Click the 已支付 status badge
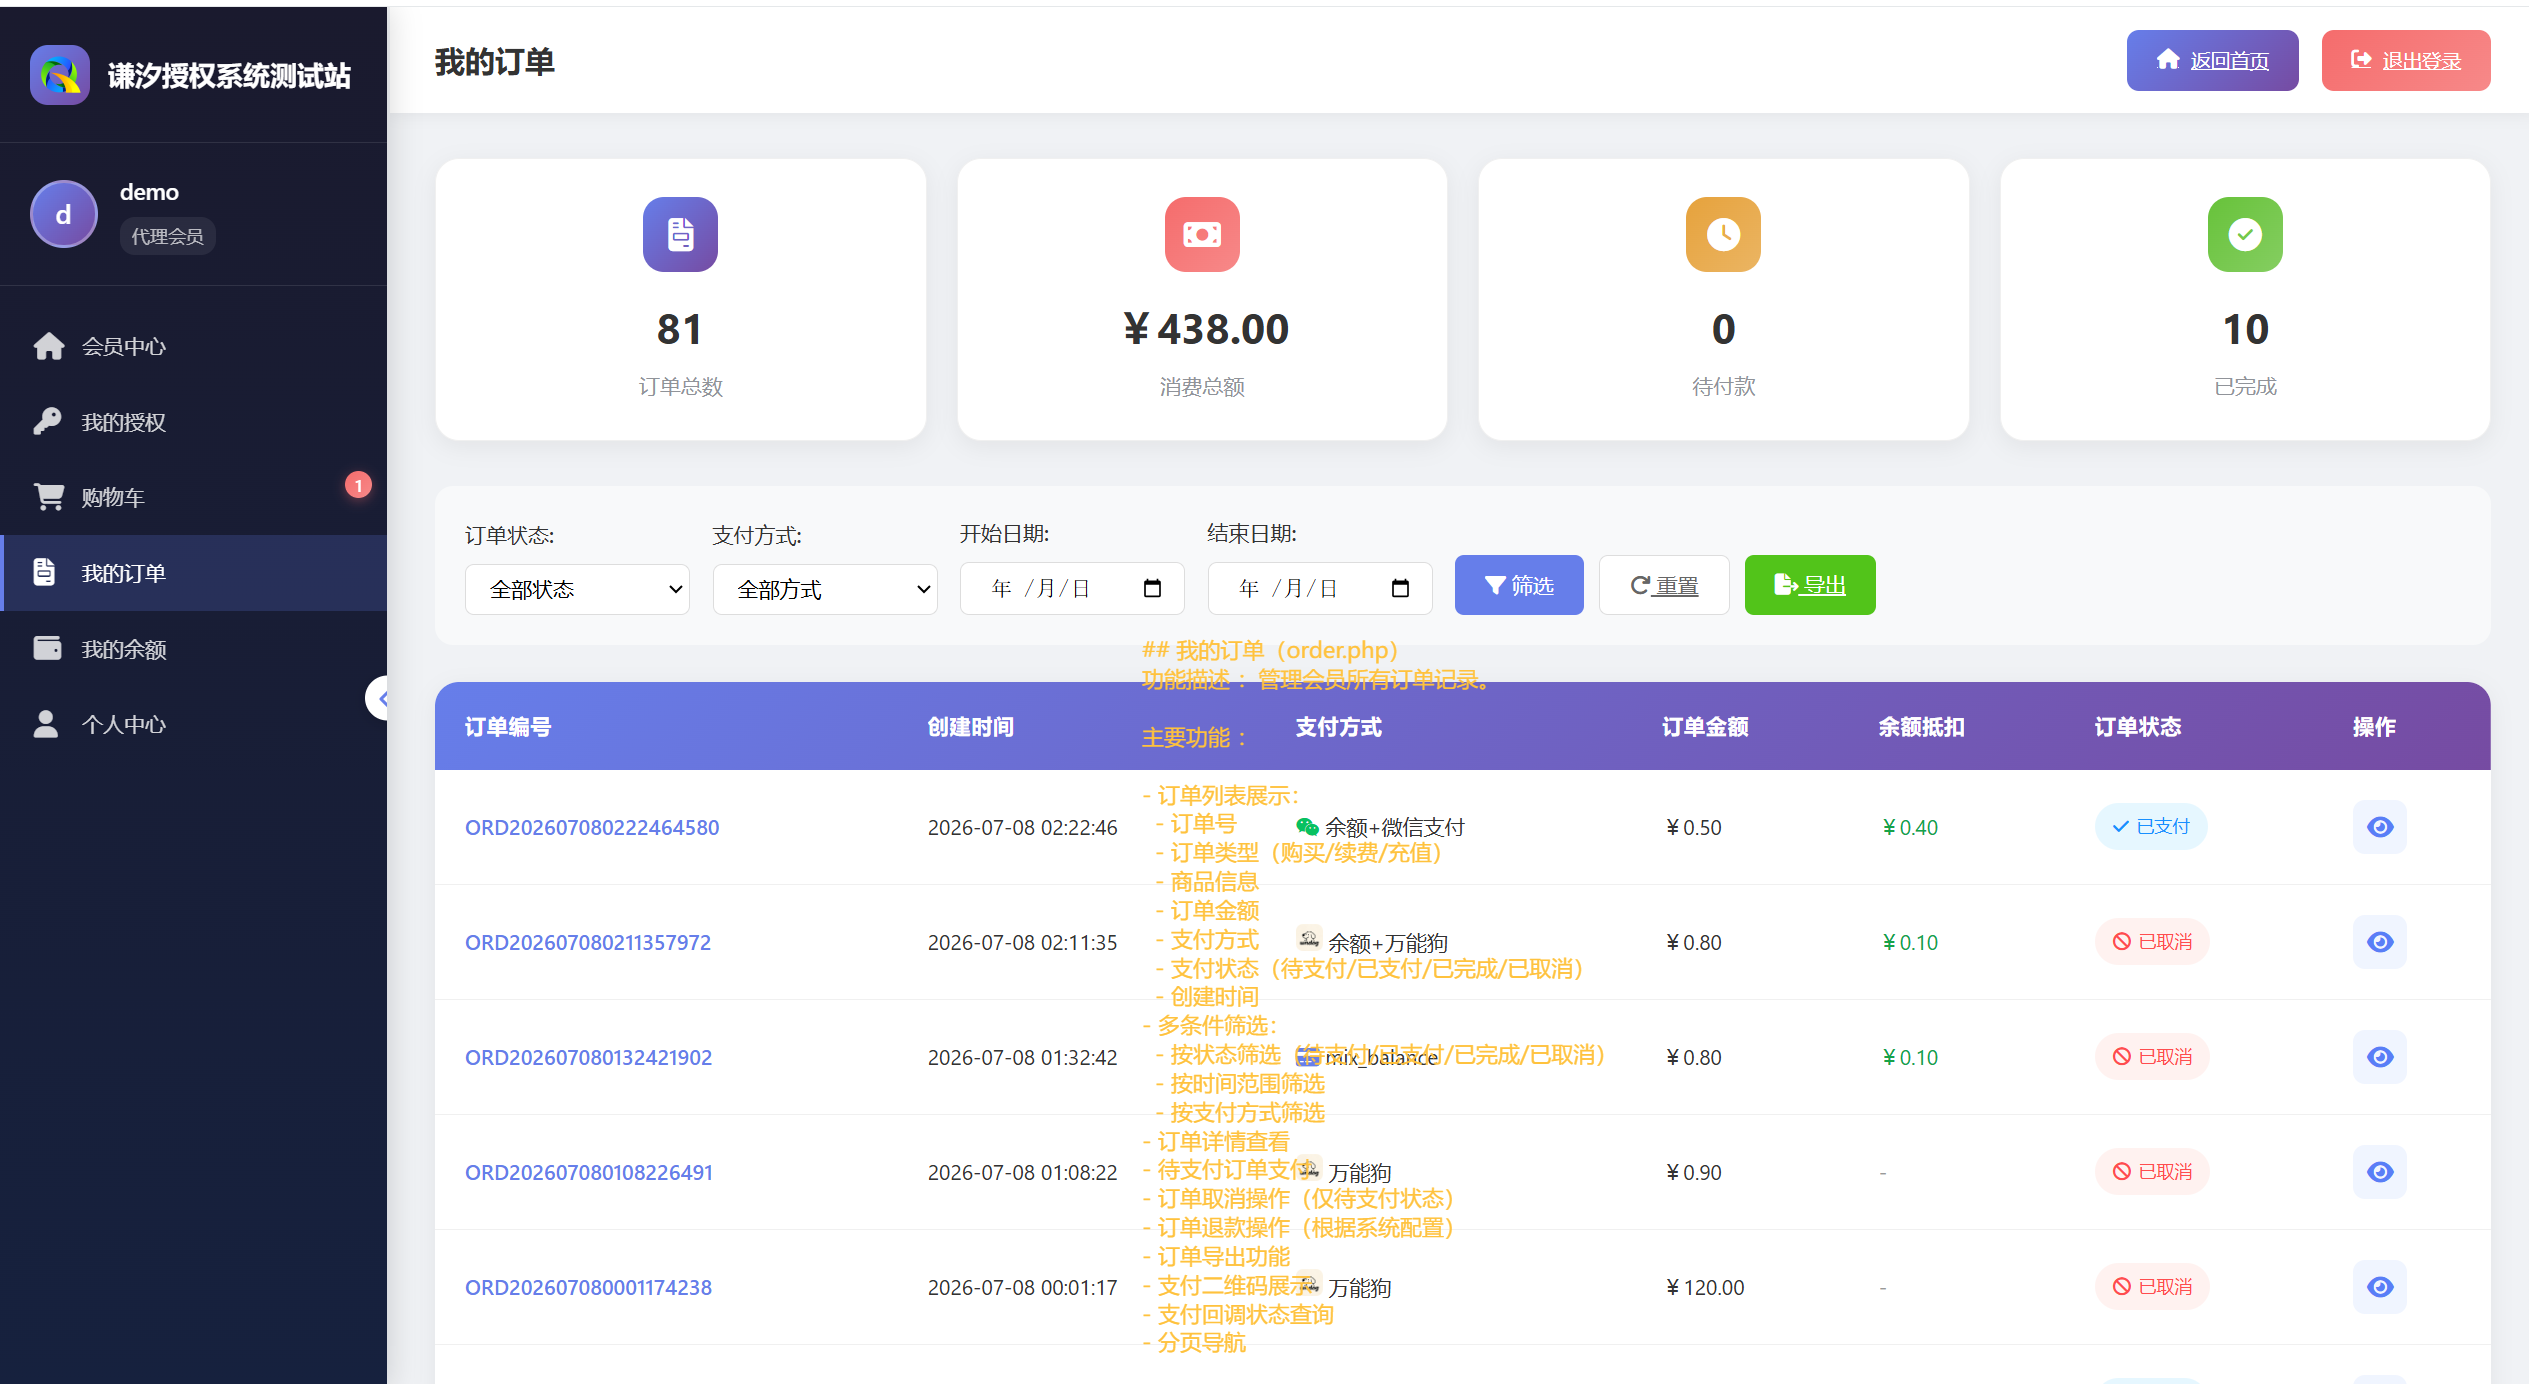2529x1384 pixels. pyautogui.click(x=2151, y=827)
